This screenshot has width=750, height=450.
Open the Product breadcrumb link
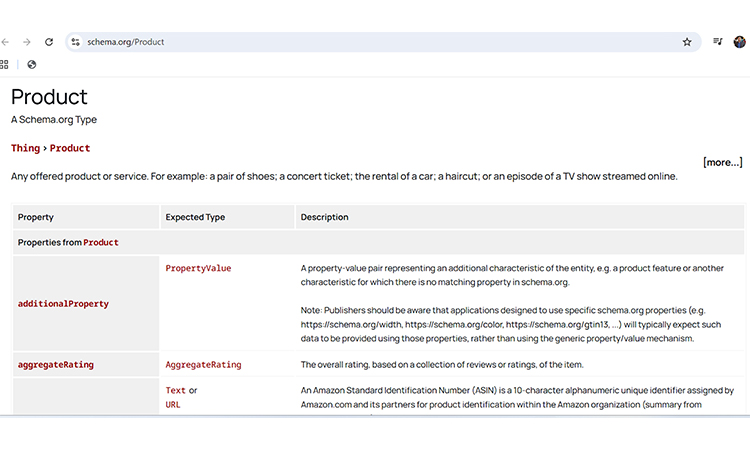[x=70, y=148]
